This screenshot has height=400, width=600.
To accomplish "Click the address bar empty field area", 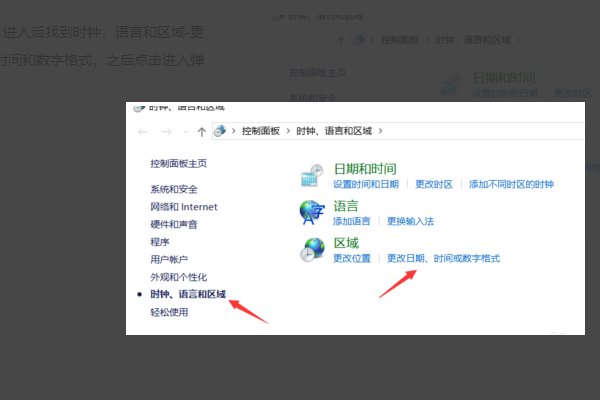I will [482, 131].
